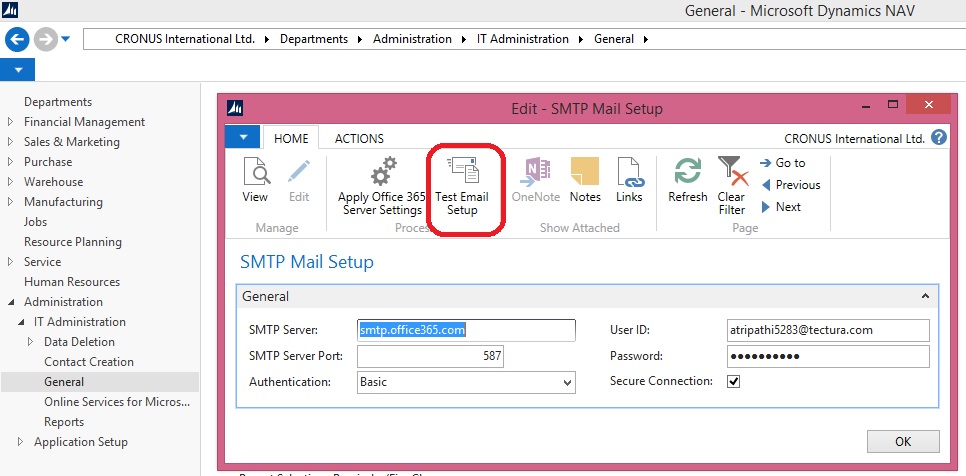The width and height of the screenshot is (966, 476).
Task: Click the User ID field
Action: tap(828, 330)
